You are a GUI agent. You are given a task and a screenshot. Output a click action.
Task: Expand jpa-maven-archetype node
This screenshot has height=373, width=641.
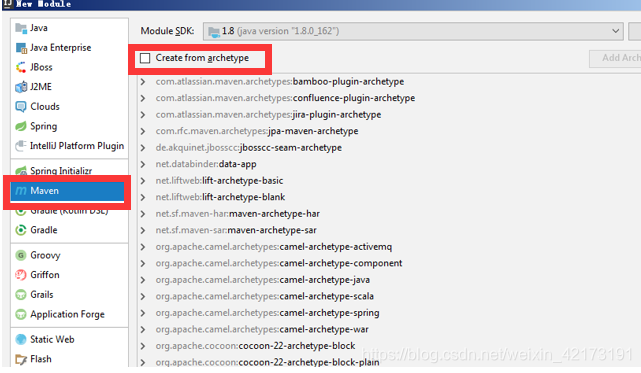143,131
